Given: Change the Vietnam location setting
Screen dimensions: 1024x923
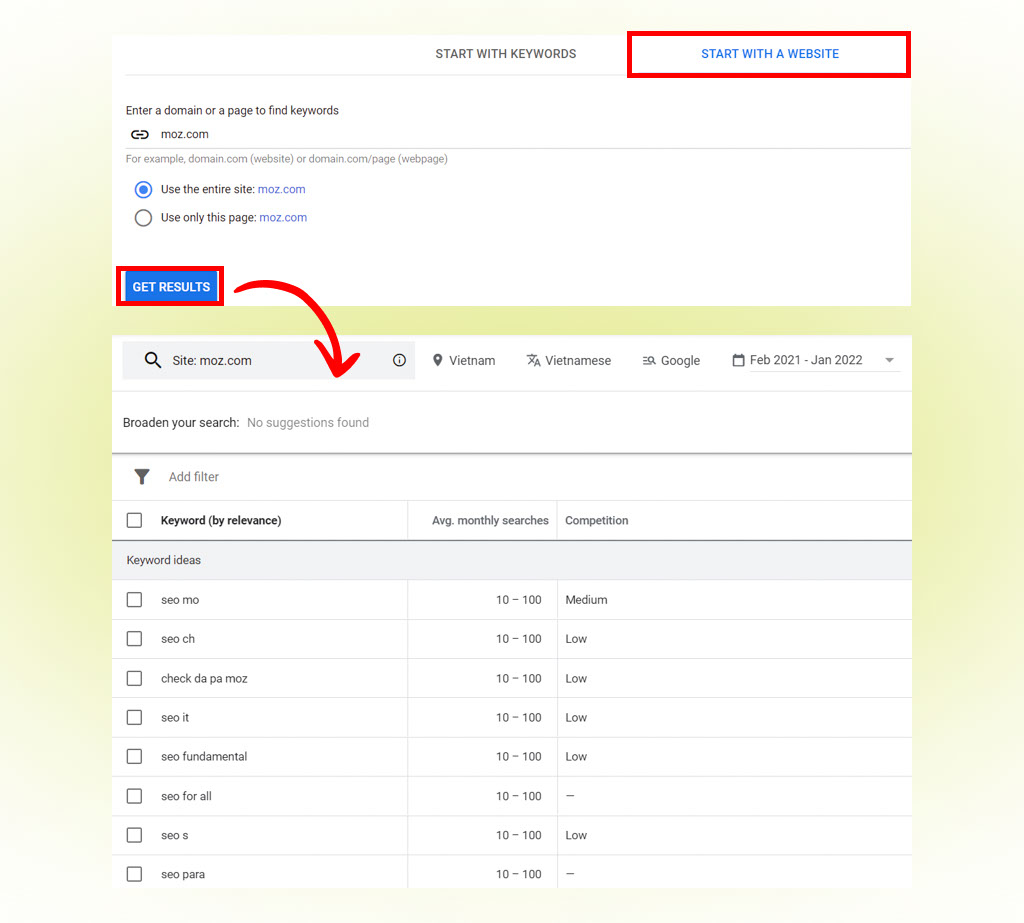Looking at the screenshot, I should (x=464, y=361).
